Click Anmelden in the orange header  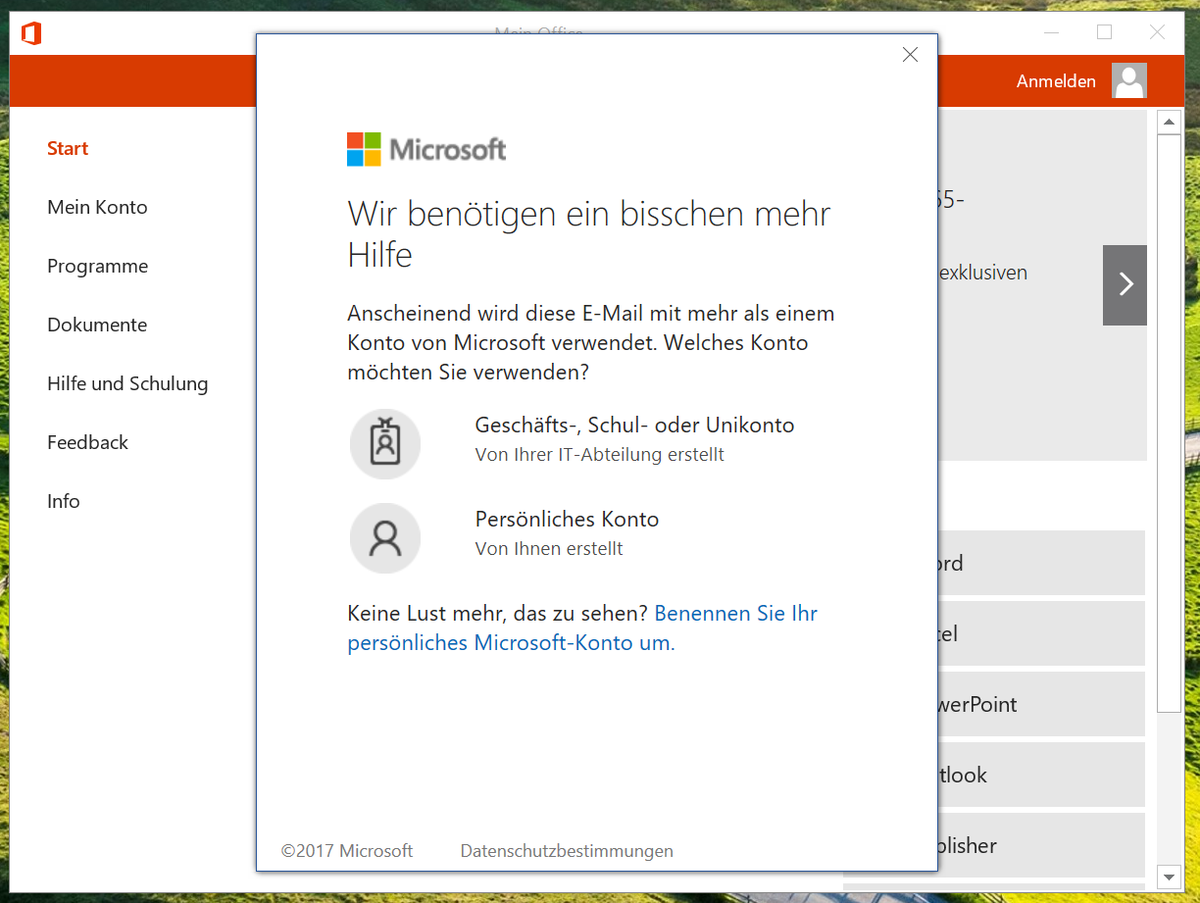(1056, 81)
